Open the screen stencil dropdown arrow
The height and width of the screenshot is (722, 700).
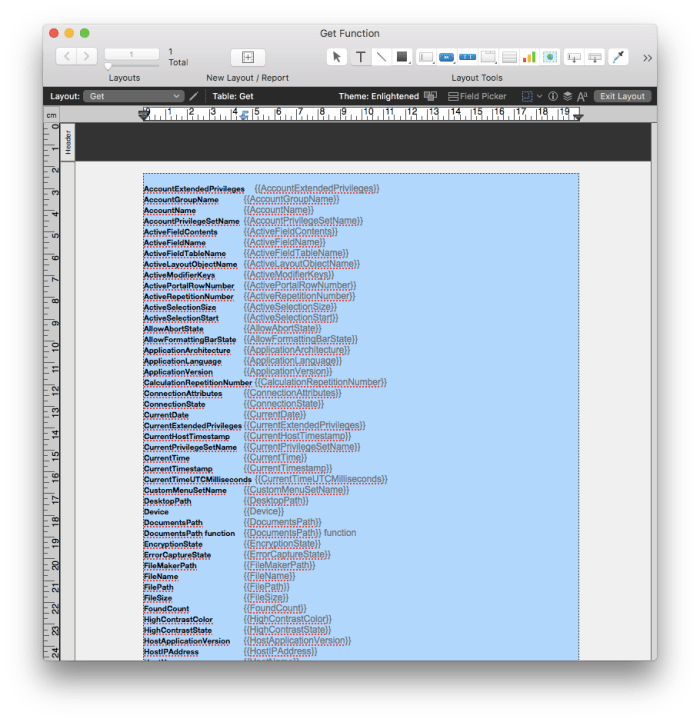(x=540, y=96)
